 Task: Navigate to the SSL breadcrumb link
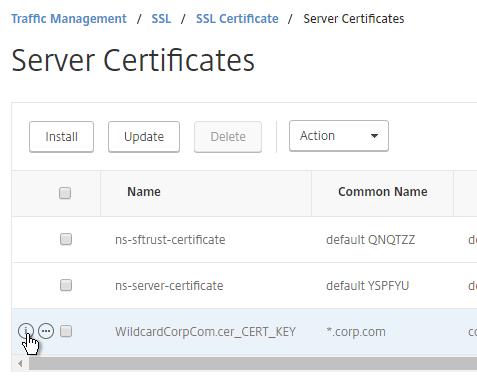tap(161, 19)
